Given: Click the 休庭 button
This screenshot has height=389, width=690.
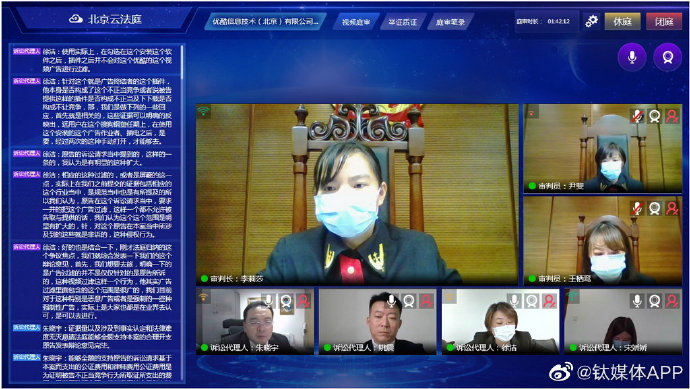Looking at the screenshot, I should click(x=622, y=21).
